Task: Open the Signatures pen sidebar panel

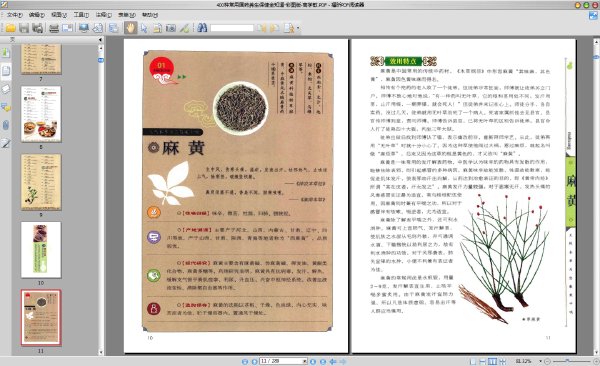Action: pyautogui.click(x=6, y=144)
